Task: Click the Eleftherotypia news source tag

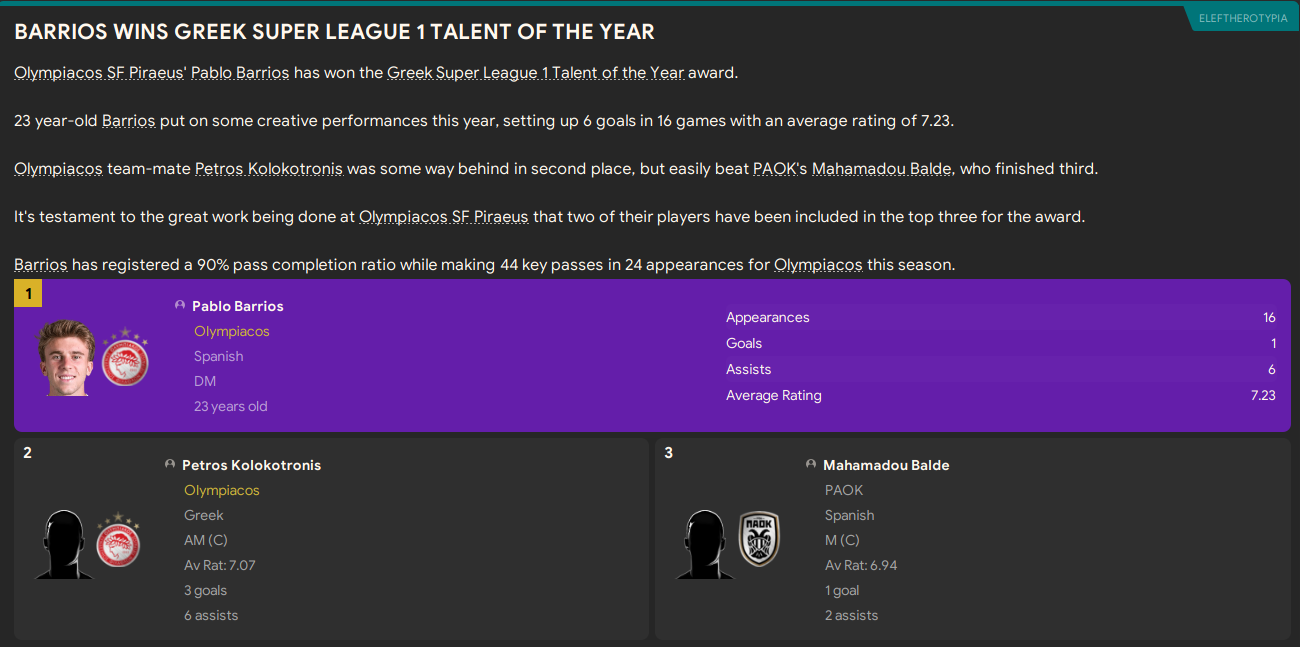Action: (x=1243, y=18)
